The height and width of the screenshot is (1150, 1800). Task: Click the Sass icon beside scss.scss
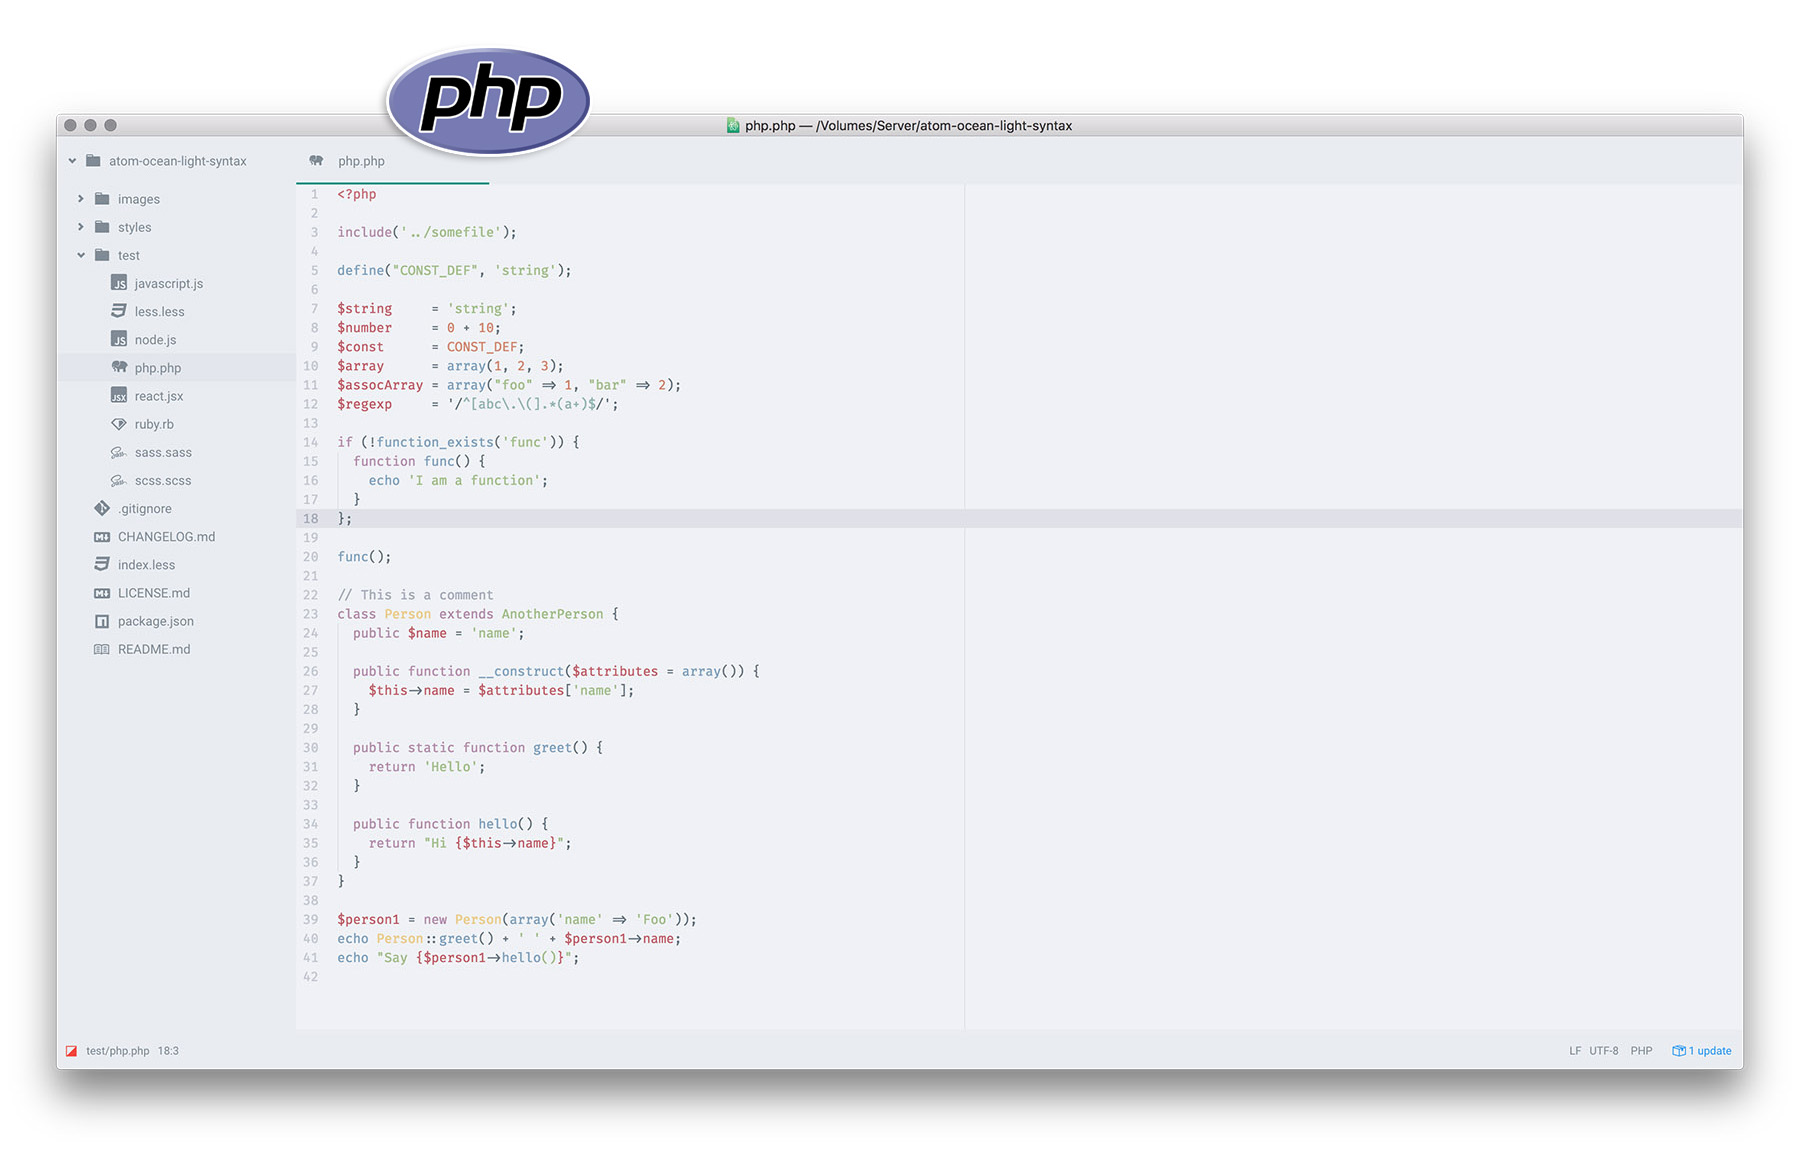[x=119, y=480]
